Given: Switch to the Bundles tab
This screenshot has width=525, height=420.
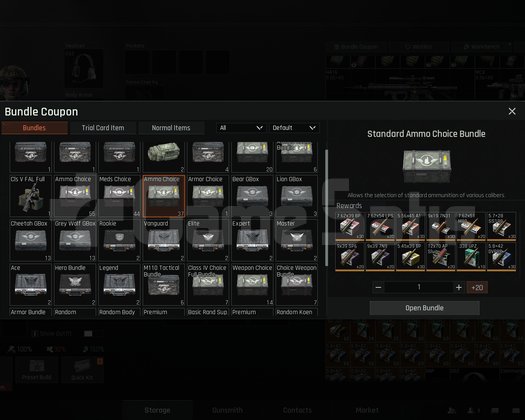Looking at the screenshot, I should [34, 128].
